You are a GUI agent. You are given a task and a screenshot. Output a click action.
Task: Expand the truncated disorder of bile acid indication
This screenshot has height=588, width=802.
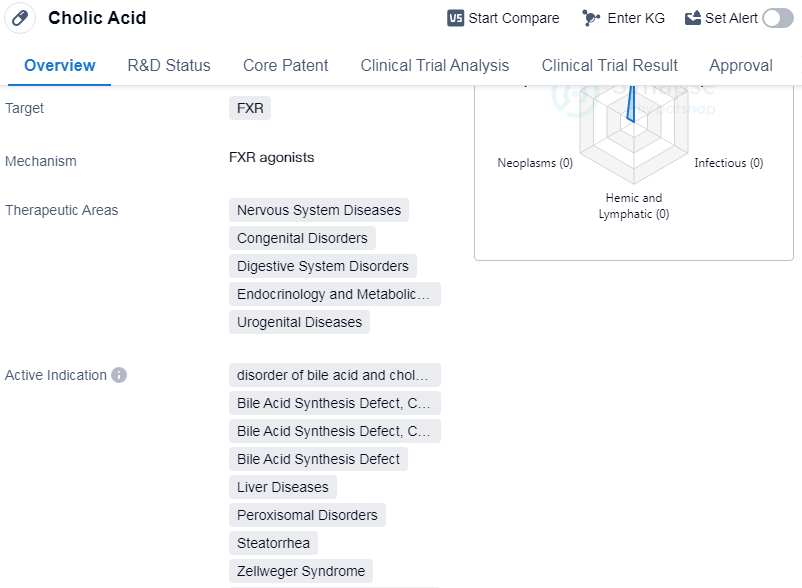334,375
